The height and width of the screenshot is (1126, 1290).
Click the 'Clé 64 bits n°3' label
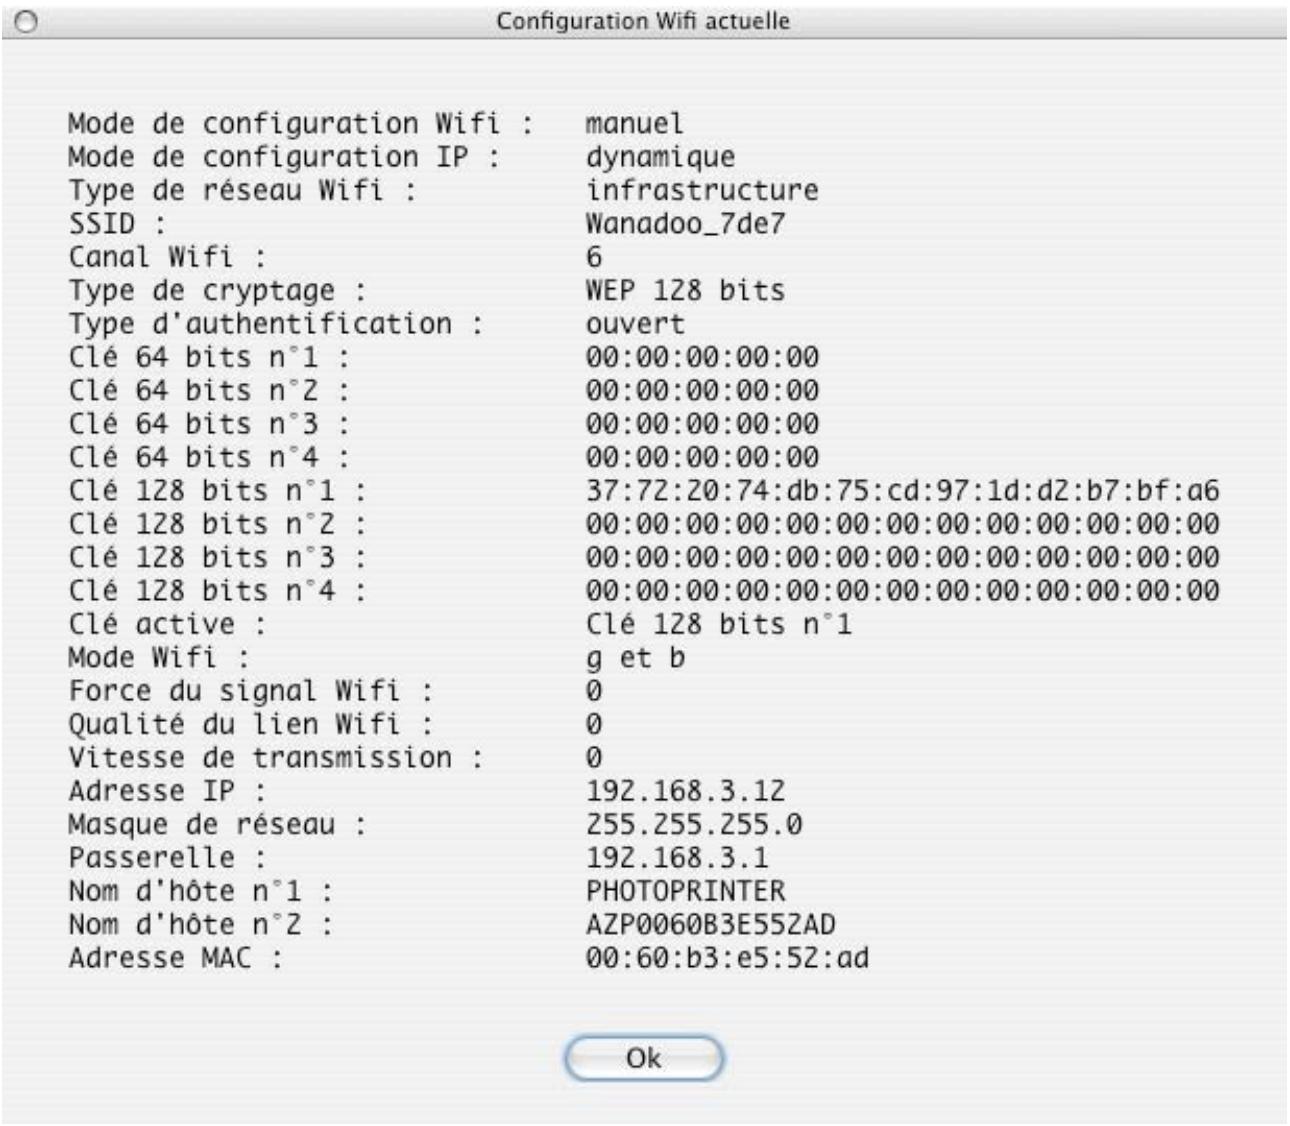click(x=209, y=424)
